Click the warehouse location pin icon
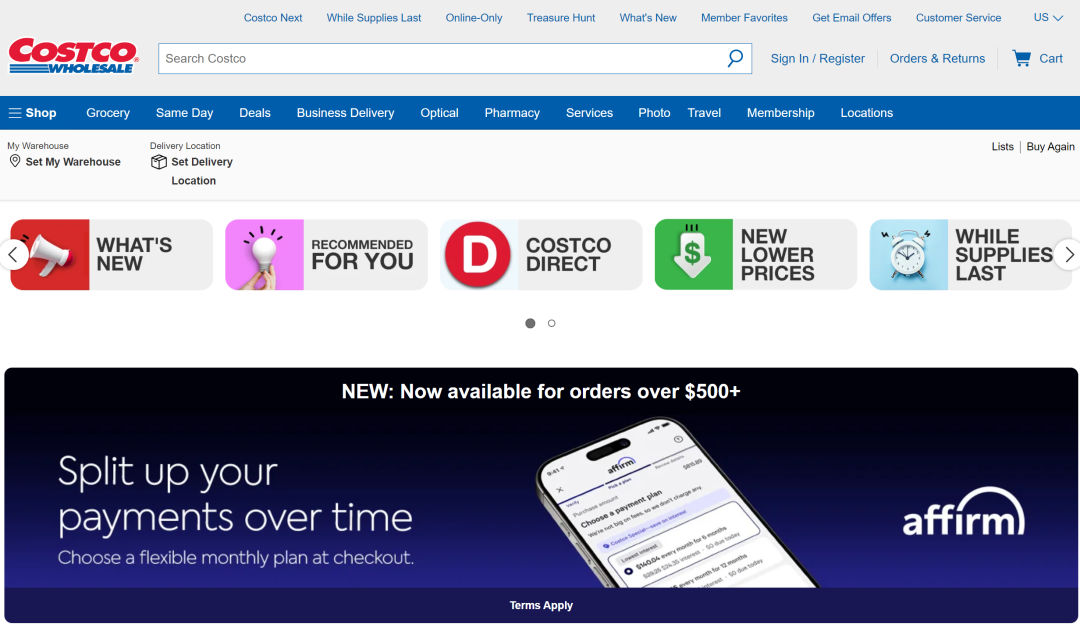 (x=14, y=161)
